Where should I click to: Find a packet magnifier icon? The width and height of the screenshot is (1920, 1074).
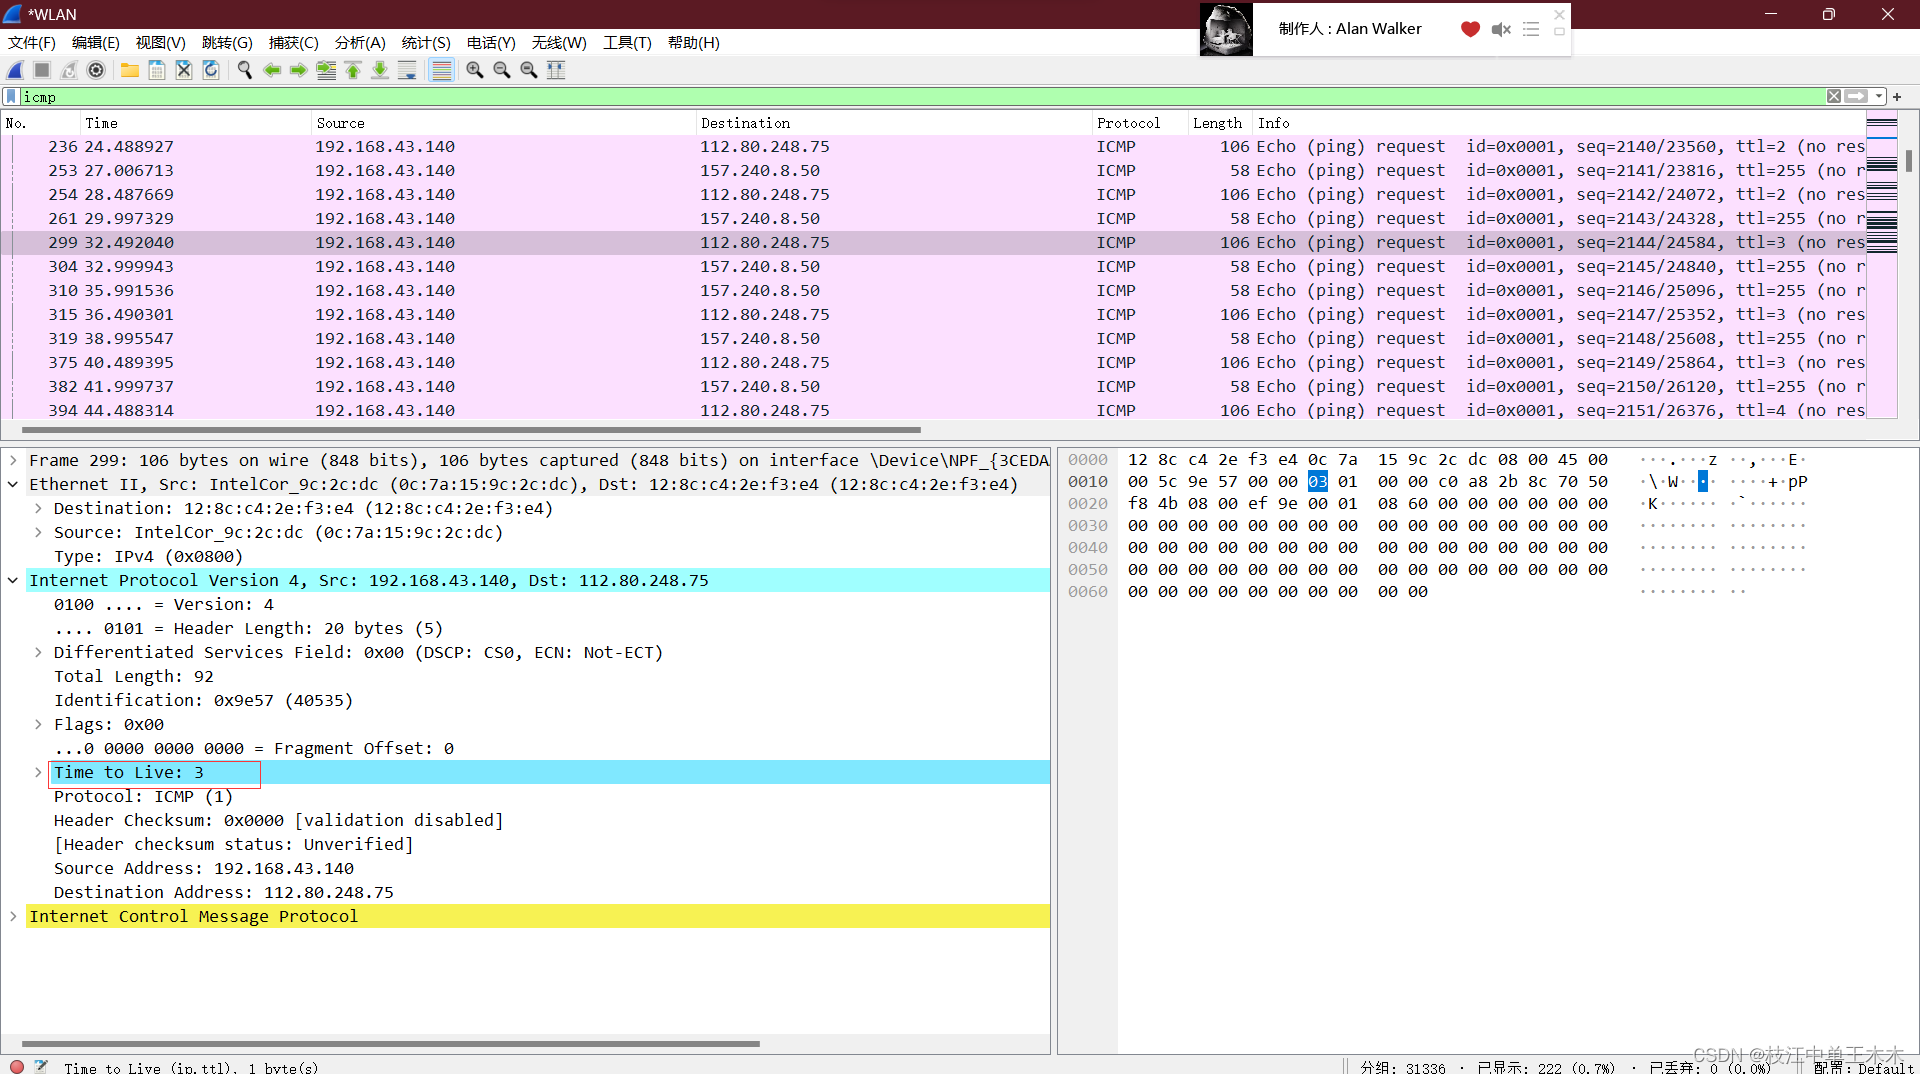244,70
